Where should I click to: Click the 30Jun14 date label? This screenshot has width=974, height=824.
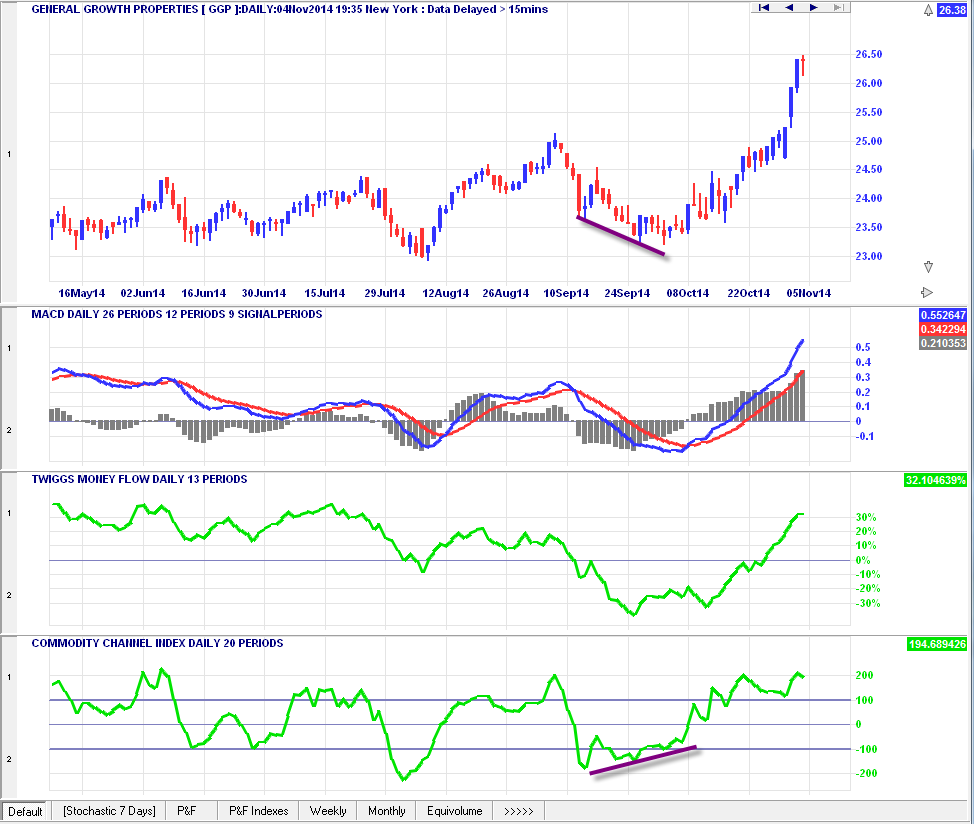(264, 293)
